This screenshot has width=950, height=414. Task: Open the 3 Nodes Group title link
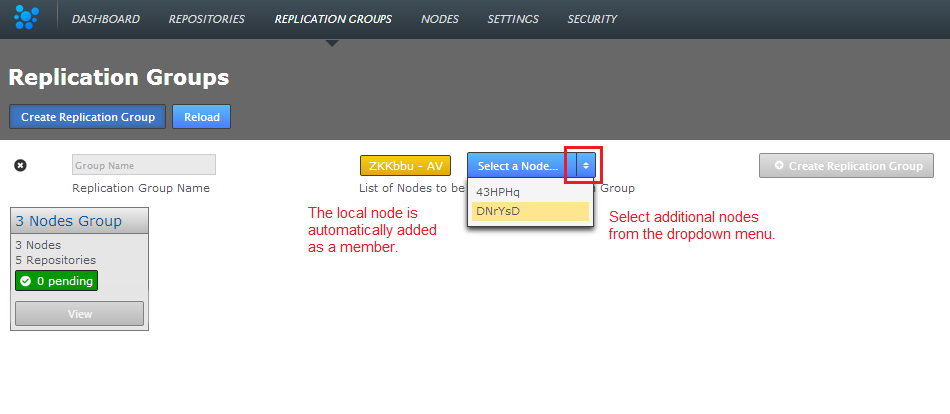pos(68,221)
